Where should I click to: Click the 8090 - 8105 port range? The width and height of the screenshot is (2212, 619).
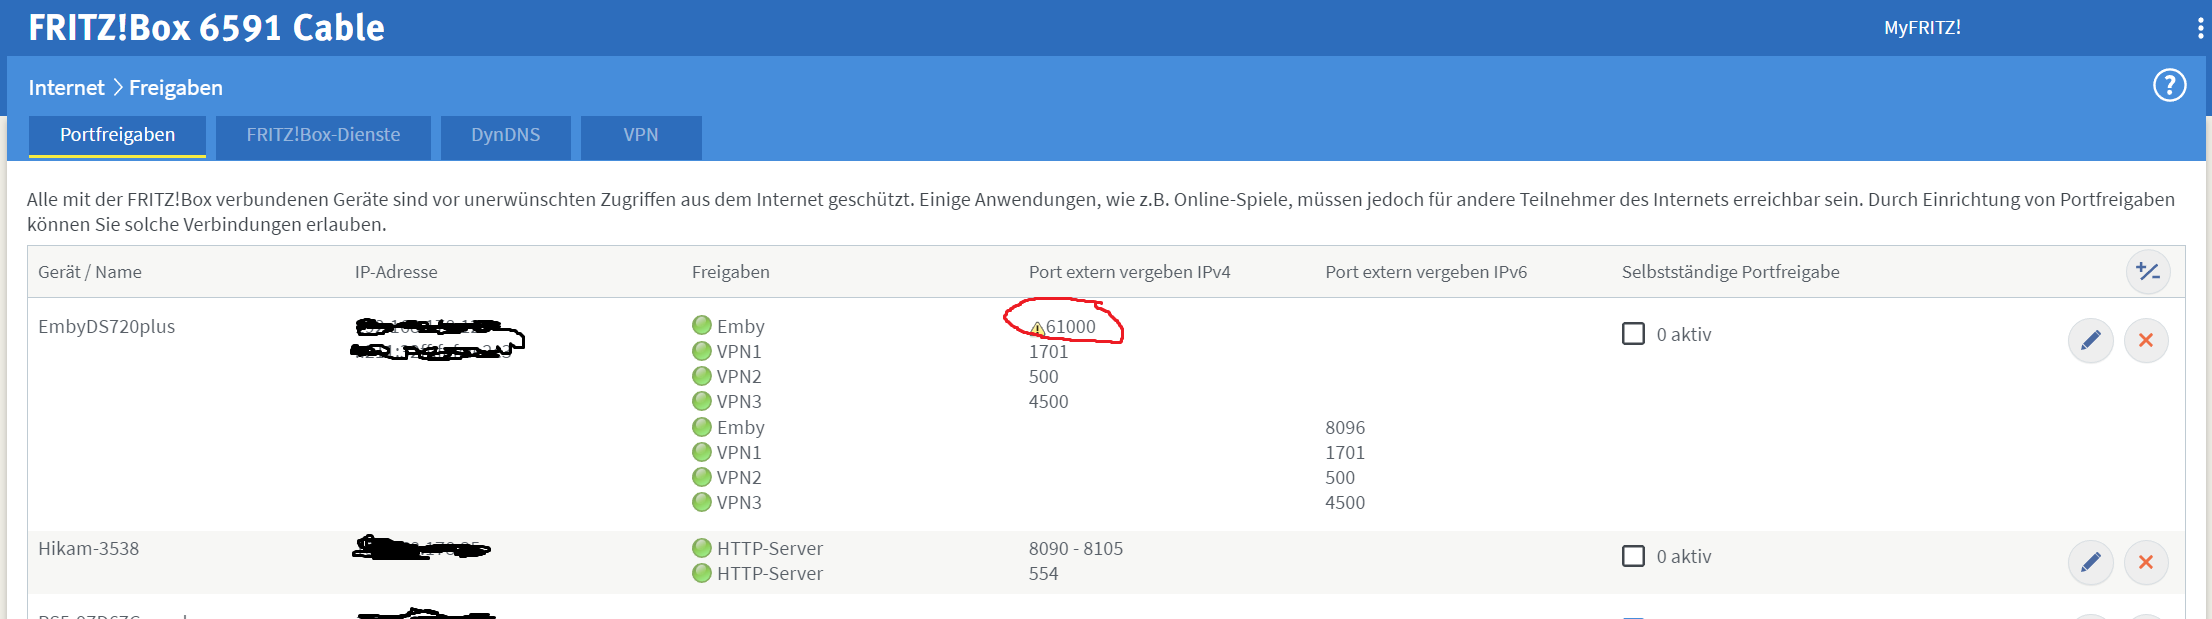pos(1076,548)
